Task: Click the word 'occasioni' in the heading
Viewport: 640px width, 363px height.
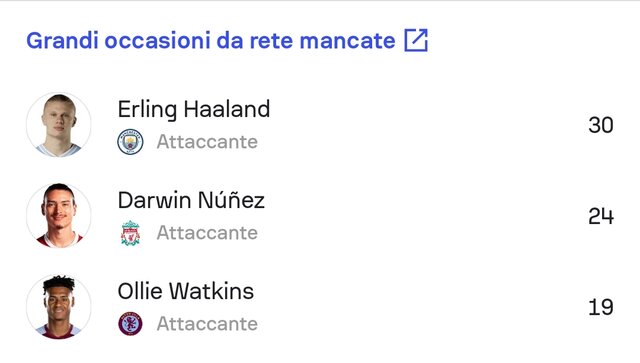Action: (x=158, y=40)
